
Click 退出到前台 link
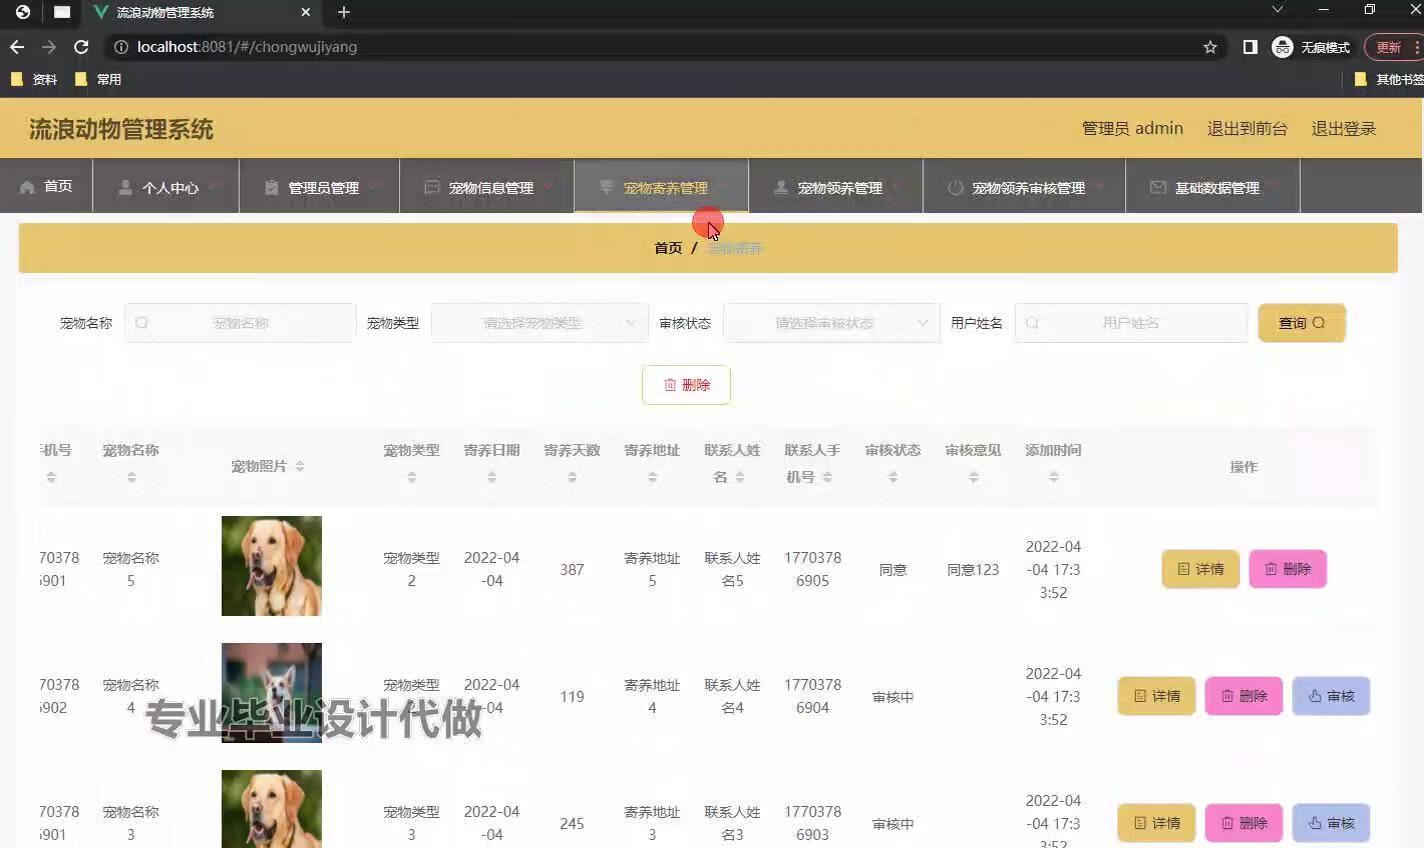coord(1247,129)
